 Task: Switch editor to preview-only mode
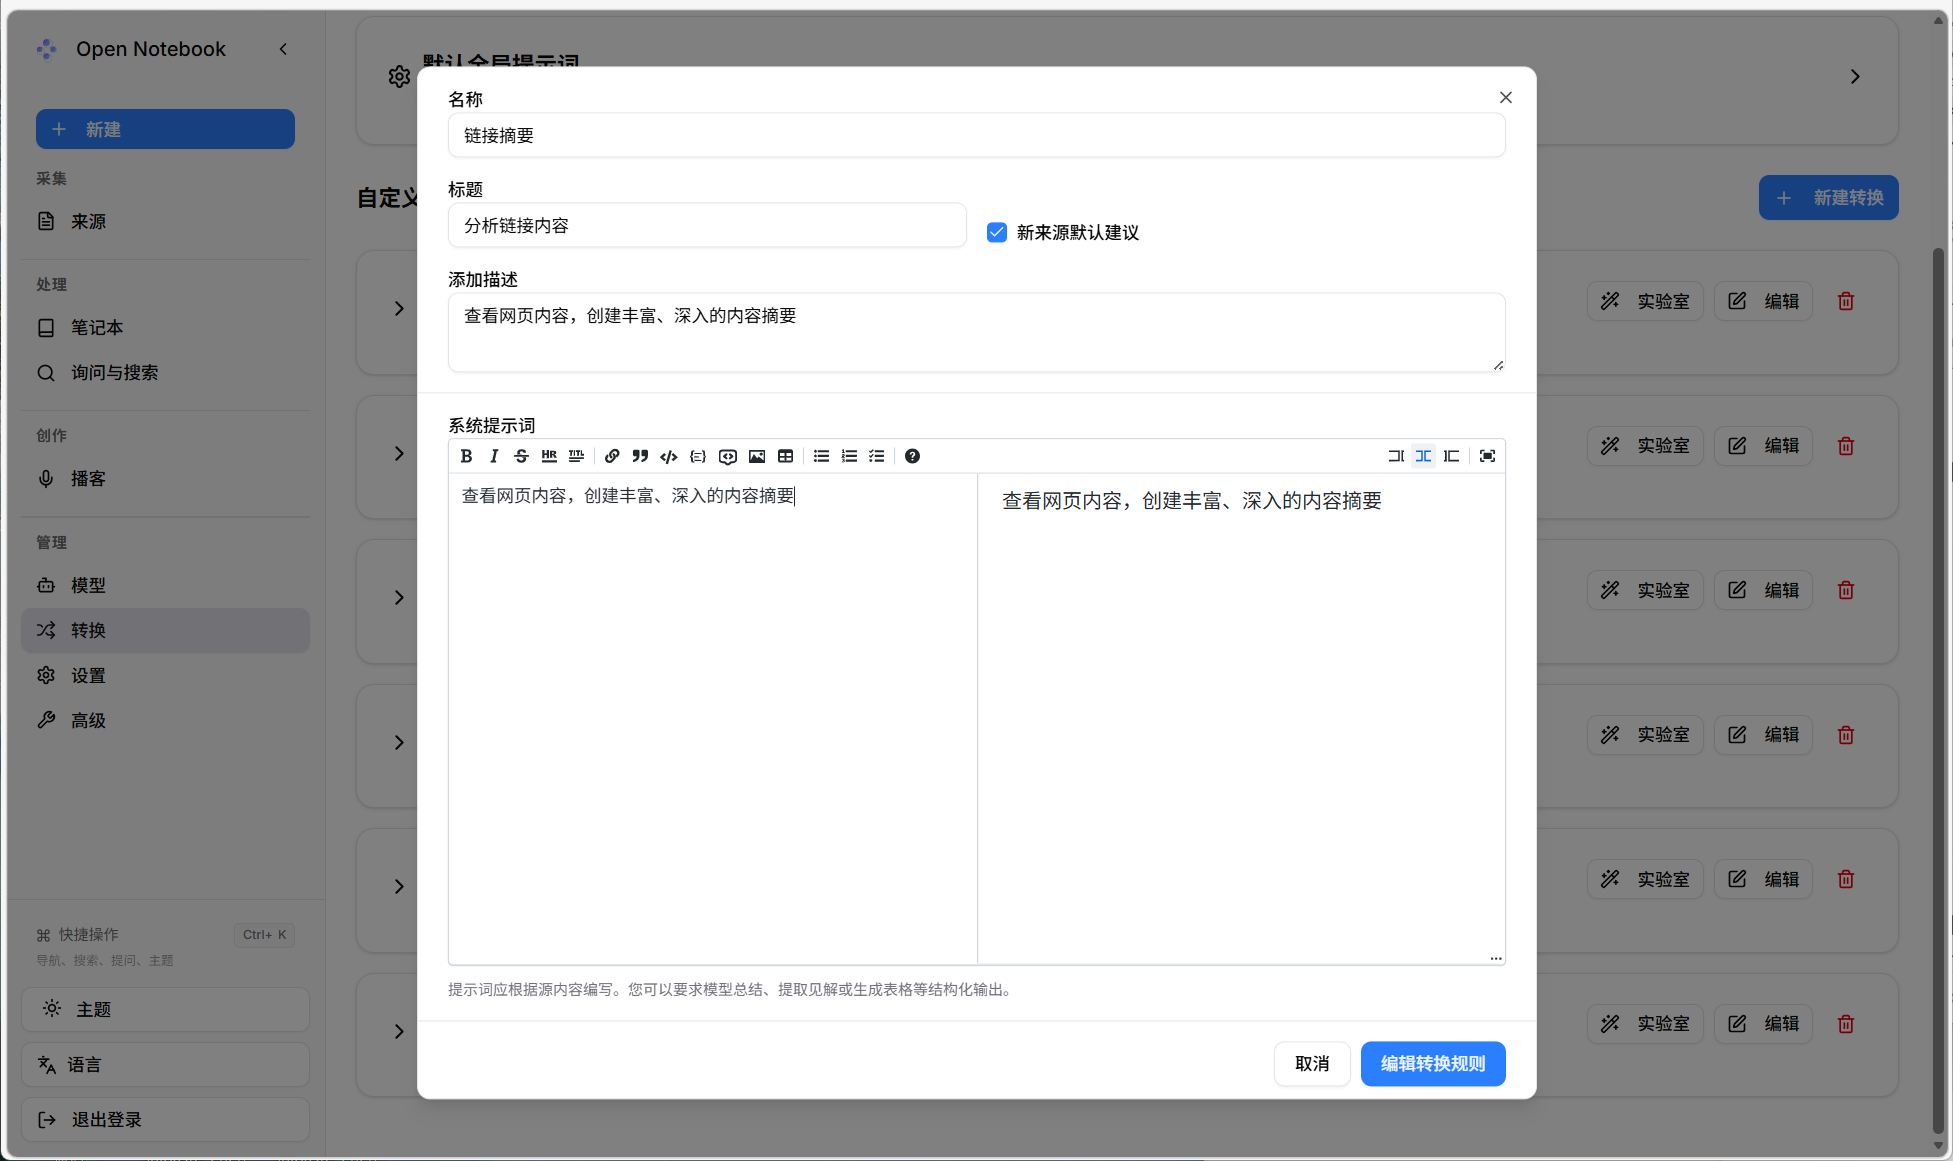[x=1451, y=456]
